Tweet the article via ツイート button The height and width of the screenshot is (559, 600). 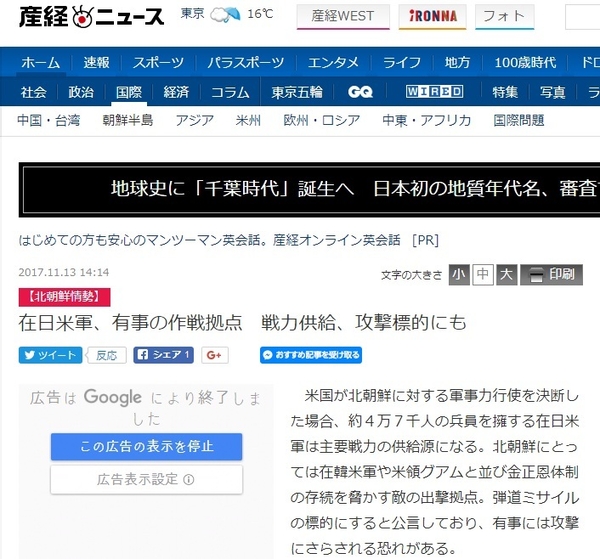(x=50, y=355)
